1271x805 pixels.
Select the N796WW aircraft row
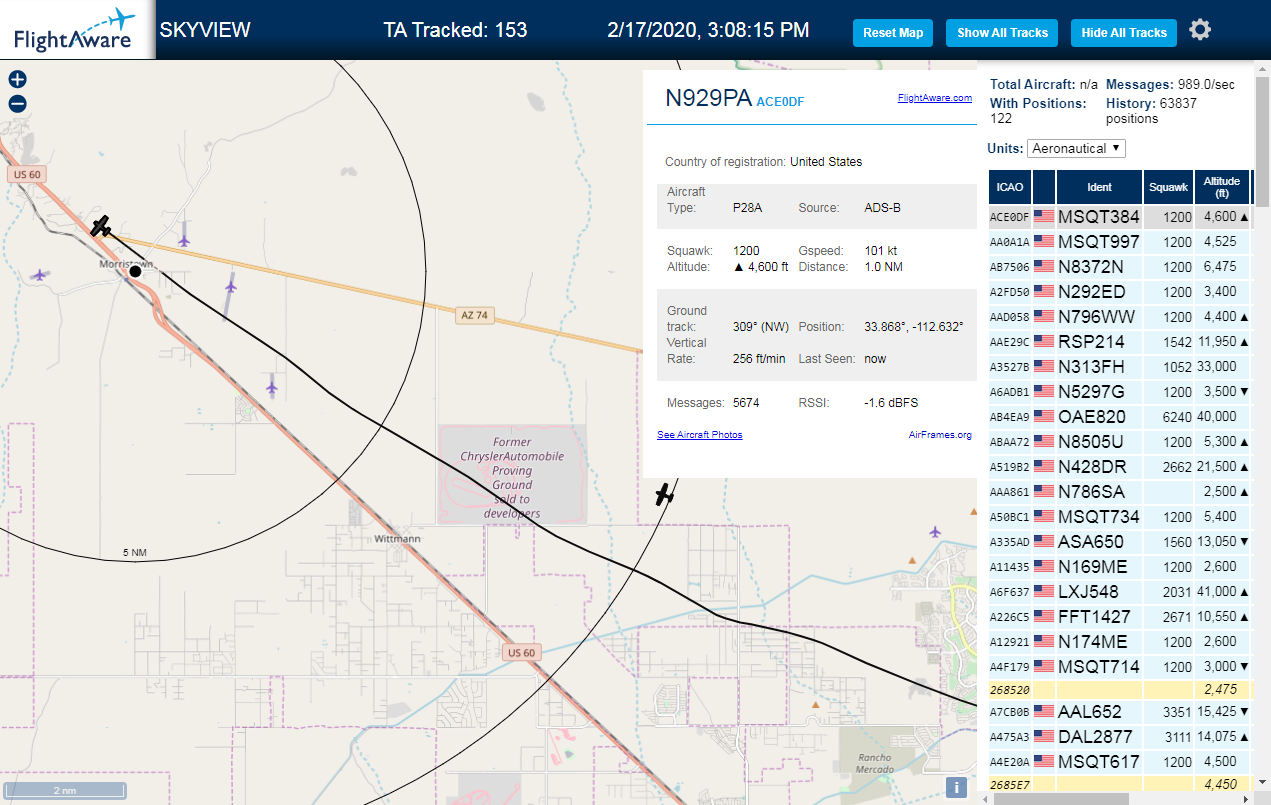(1119, 316)
